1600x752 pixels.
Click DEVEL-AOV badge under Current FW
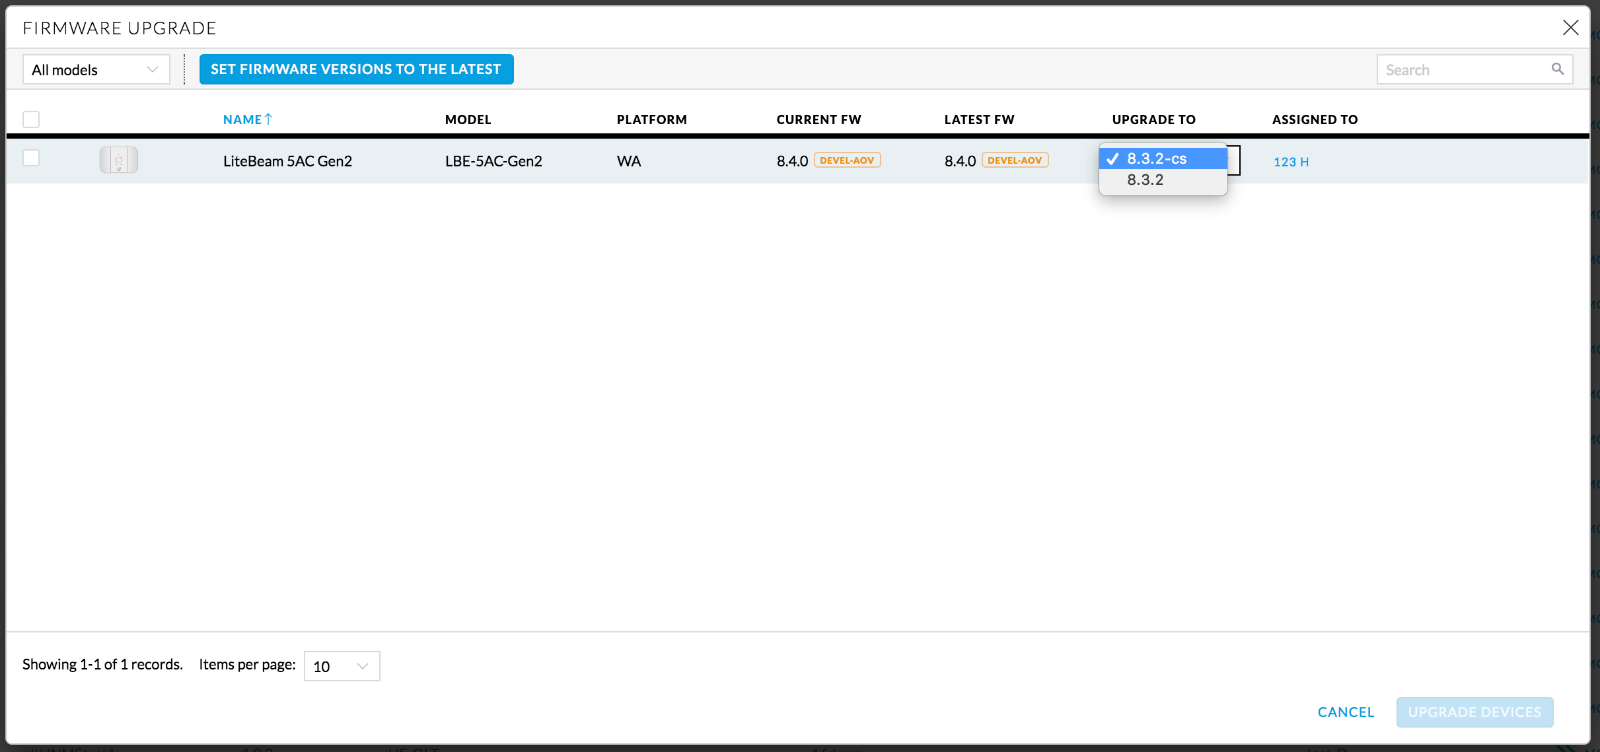tap(847, 160)
